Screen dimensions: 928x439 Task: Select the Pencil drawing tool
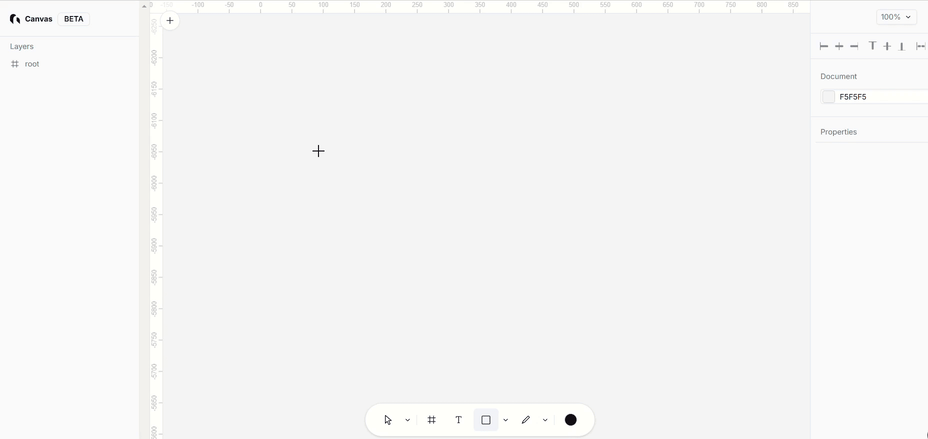coord(526,420)
